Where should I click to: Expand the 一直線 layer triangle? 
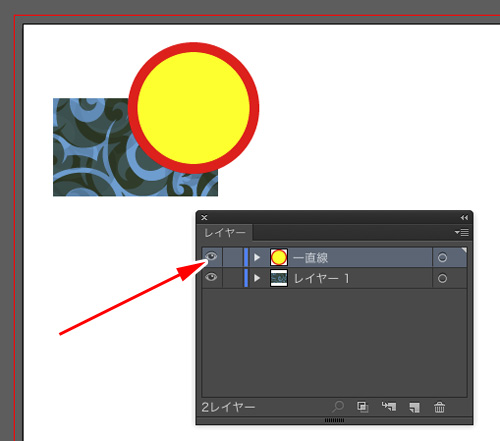pos(257,257)
